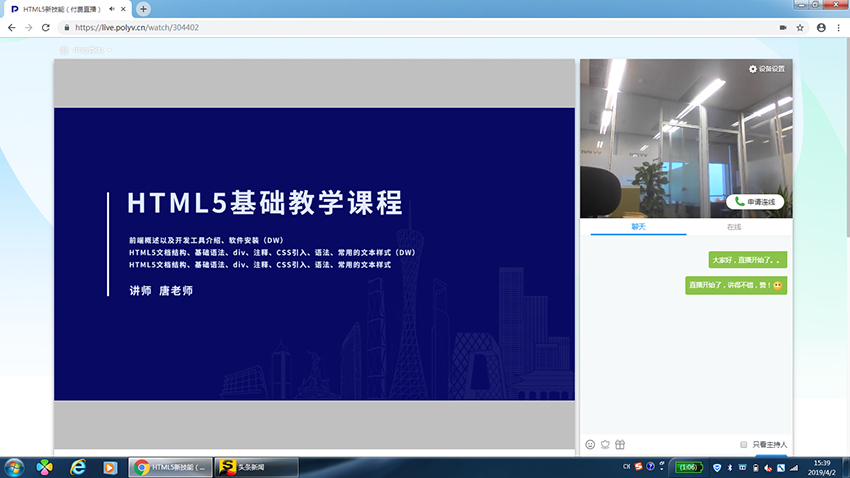Open the Chrome profile avatar

click(821, 28)
